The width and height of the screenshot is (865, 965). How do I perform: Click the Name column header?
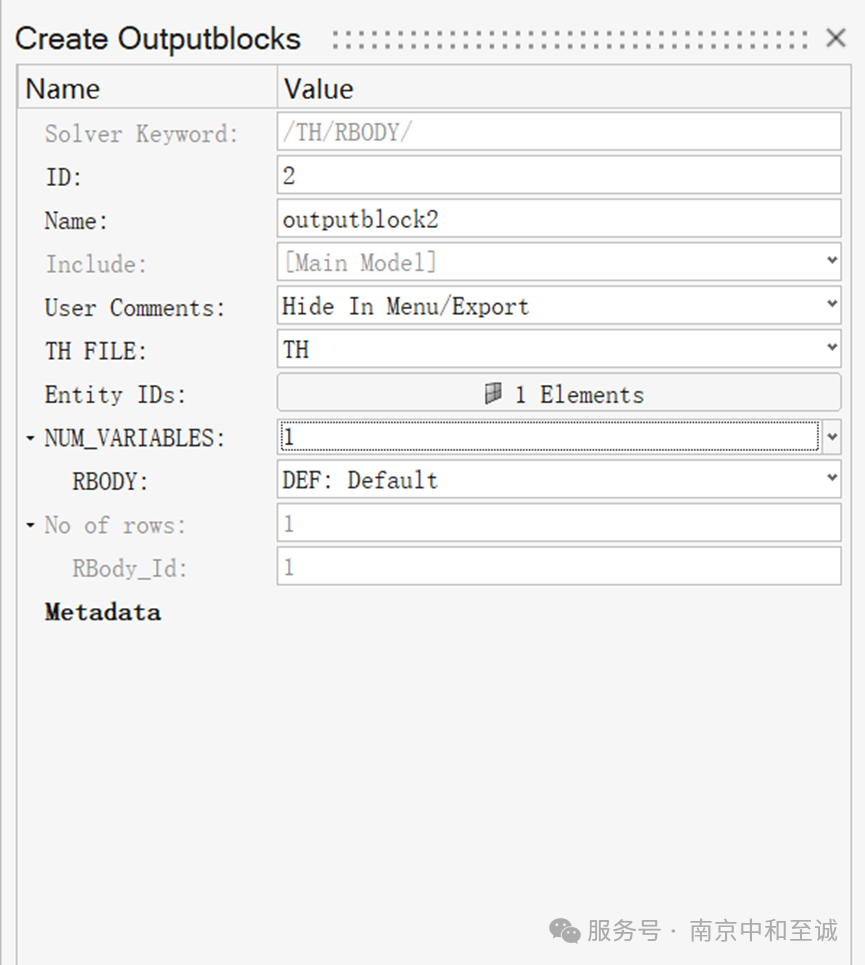click(x=147, y=88)
